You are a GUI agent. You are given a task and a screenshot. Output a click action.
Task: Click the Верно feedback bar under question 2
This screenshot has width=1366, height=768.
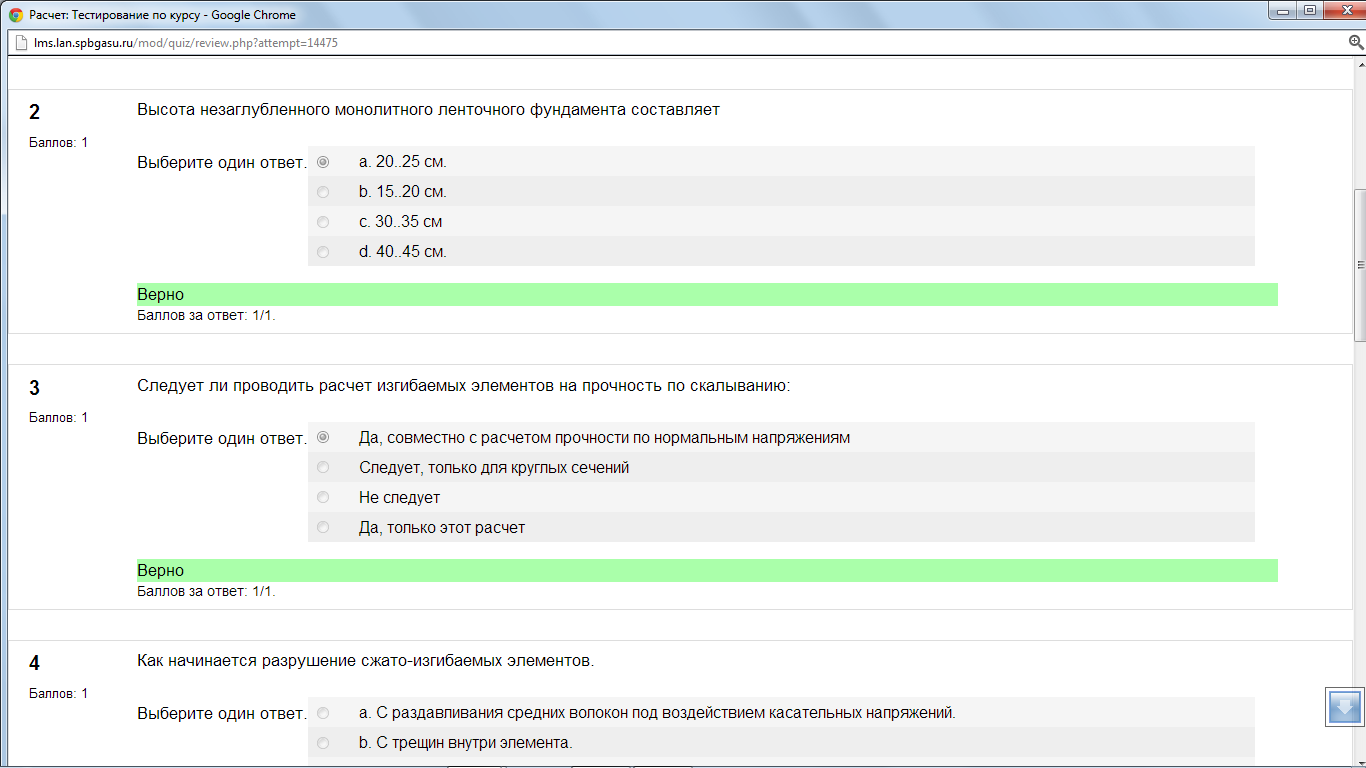click(x=707, y=295)
